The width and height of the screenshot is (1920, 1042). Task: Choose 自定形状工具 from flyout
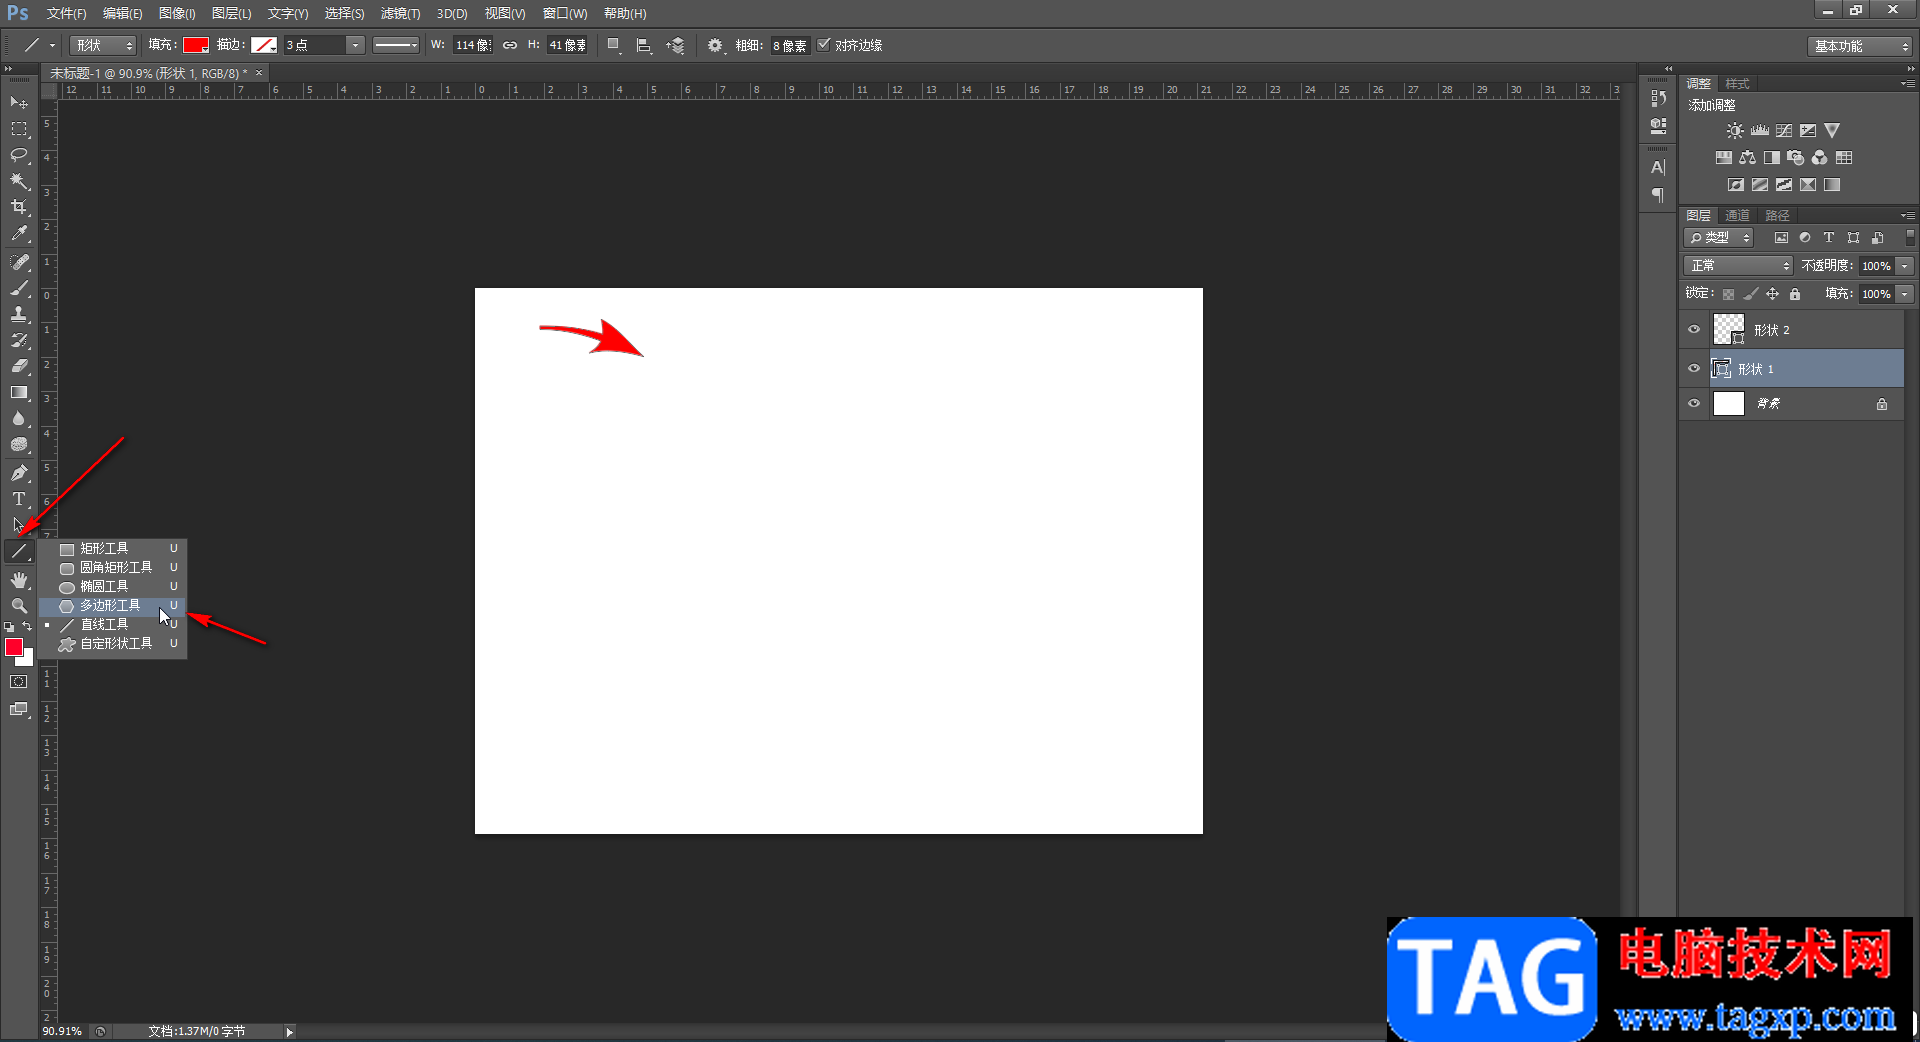point(113,644)
